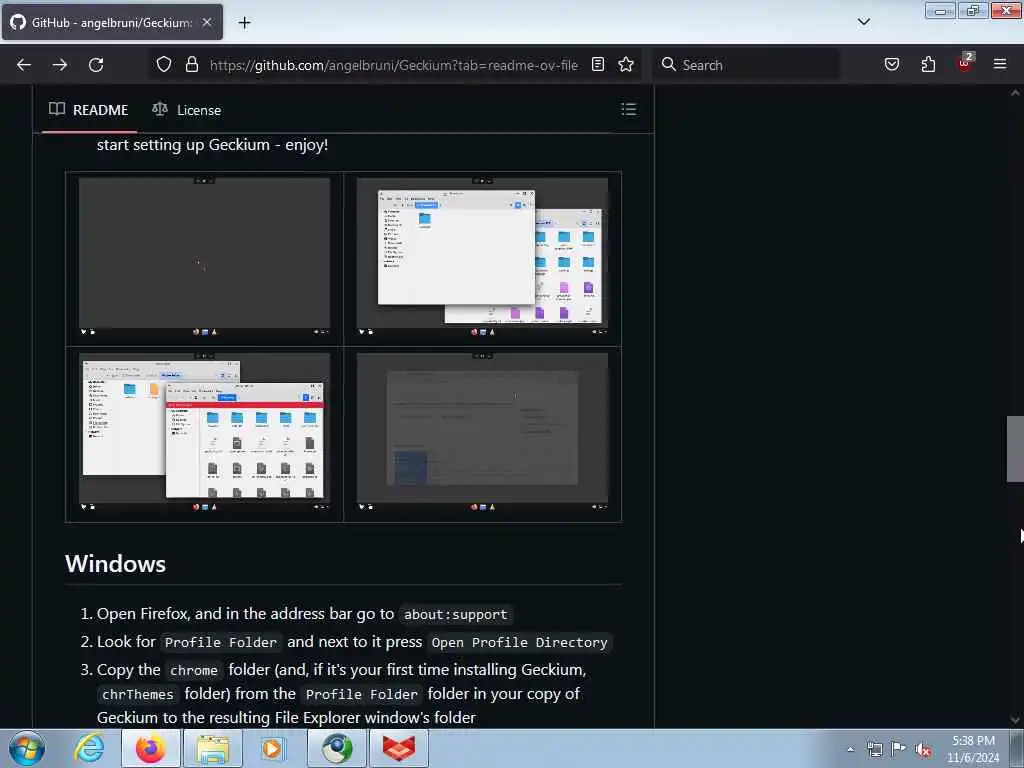
Task: Open the network tray icon
Action: (875, 749)
